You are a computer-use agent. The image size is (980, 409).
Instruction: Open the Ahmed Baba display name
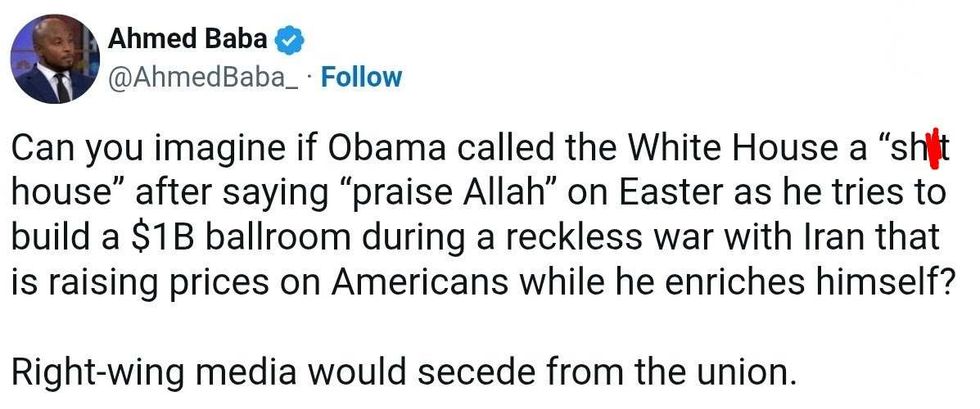188,39
